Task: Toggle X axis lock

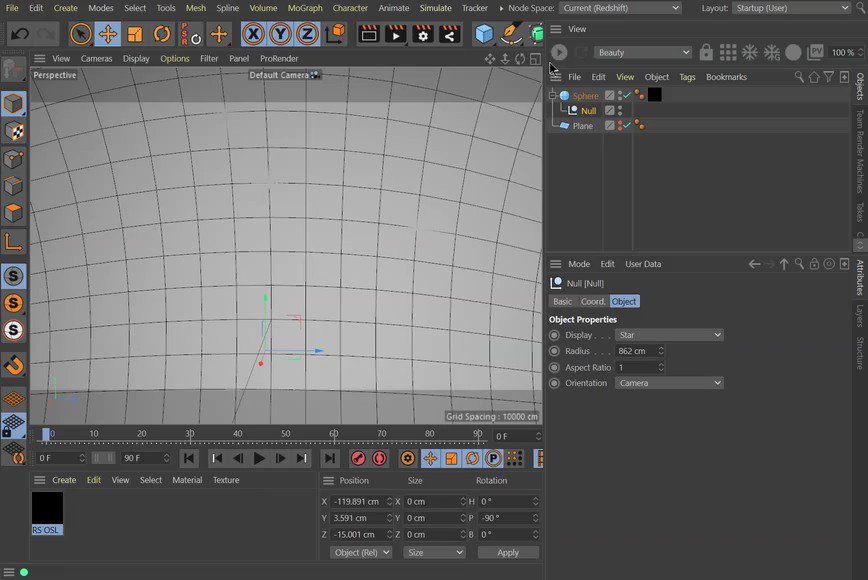Action: tap(254, 35)
